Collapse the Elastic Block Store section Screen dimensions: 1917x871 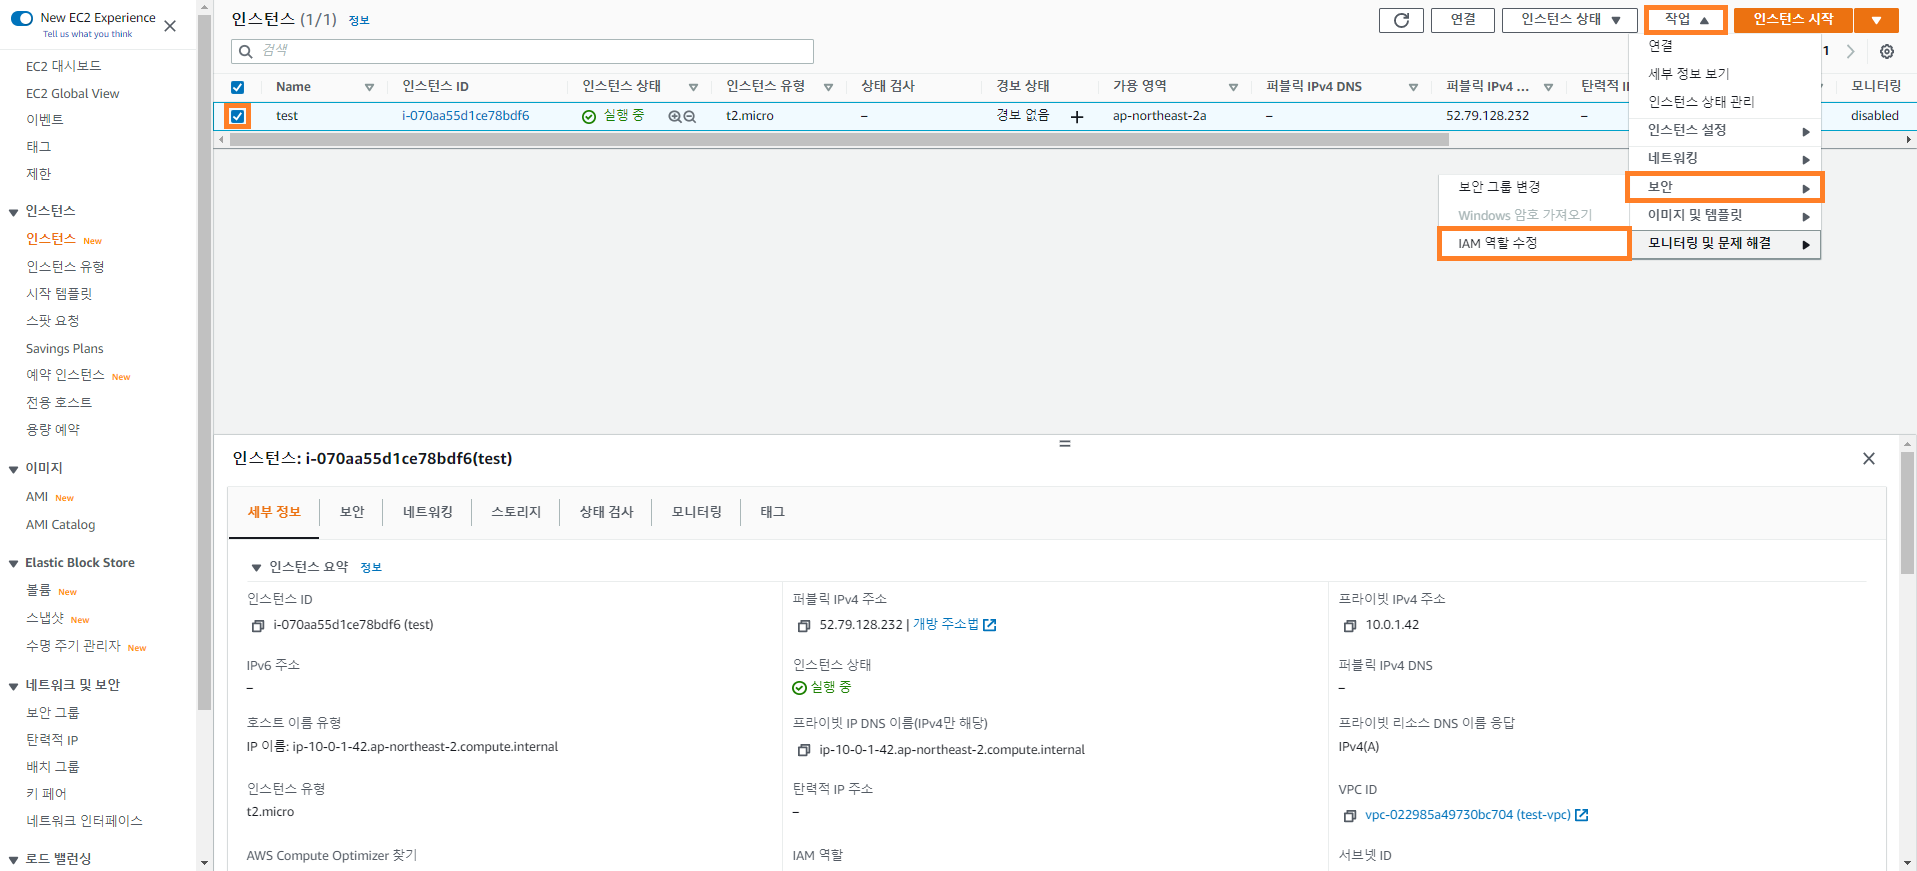coord(14,564)
